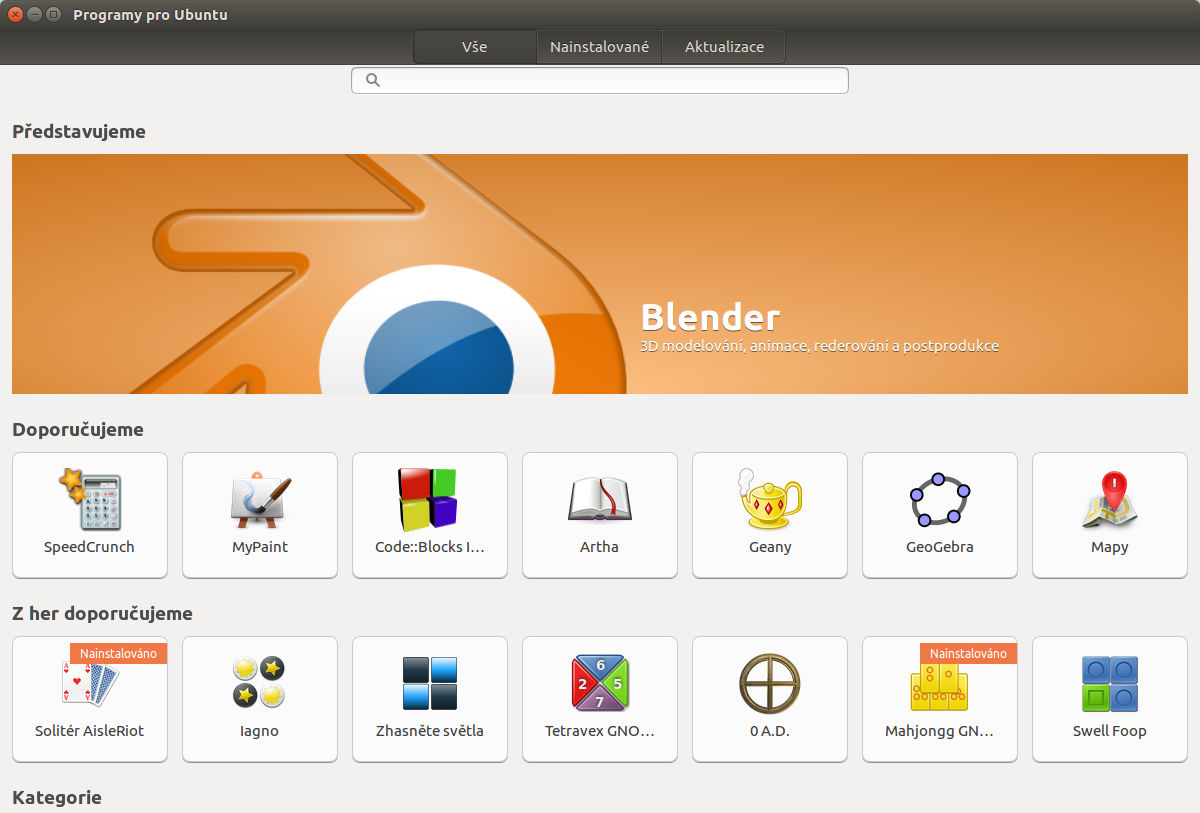1200x813 pixels.
Task: Open the Geany teapot lamp icon
Action: click(770, 499)
